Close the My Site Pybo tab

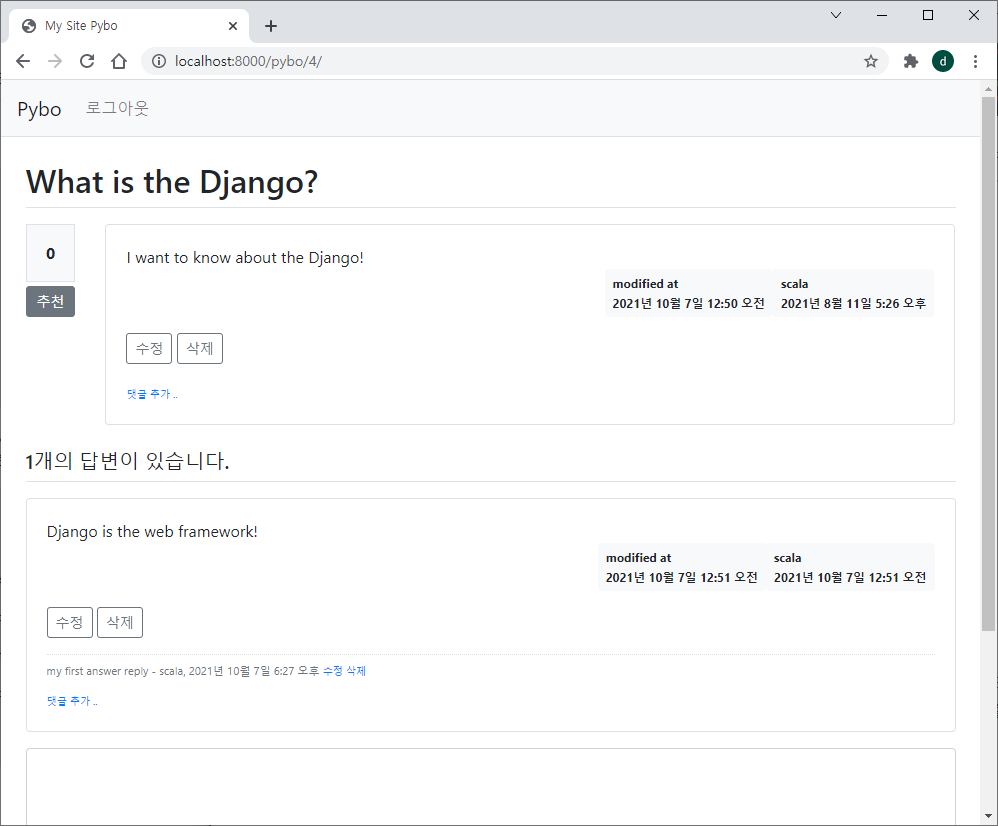click(233, 26)
